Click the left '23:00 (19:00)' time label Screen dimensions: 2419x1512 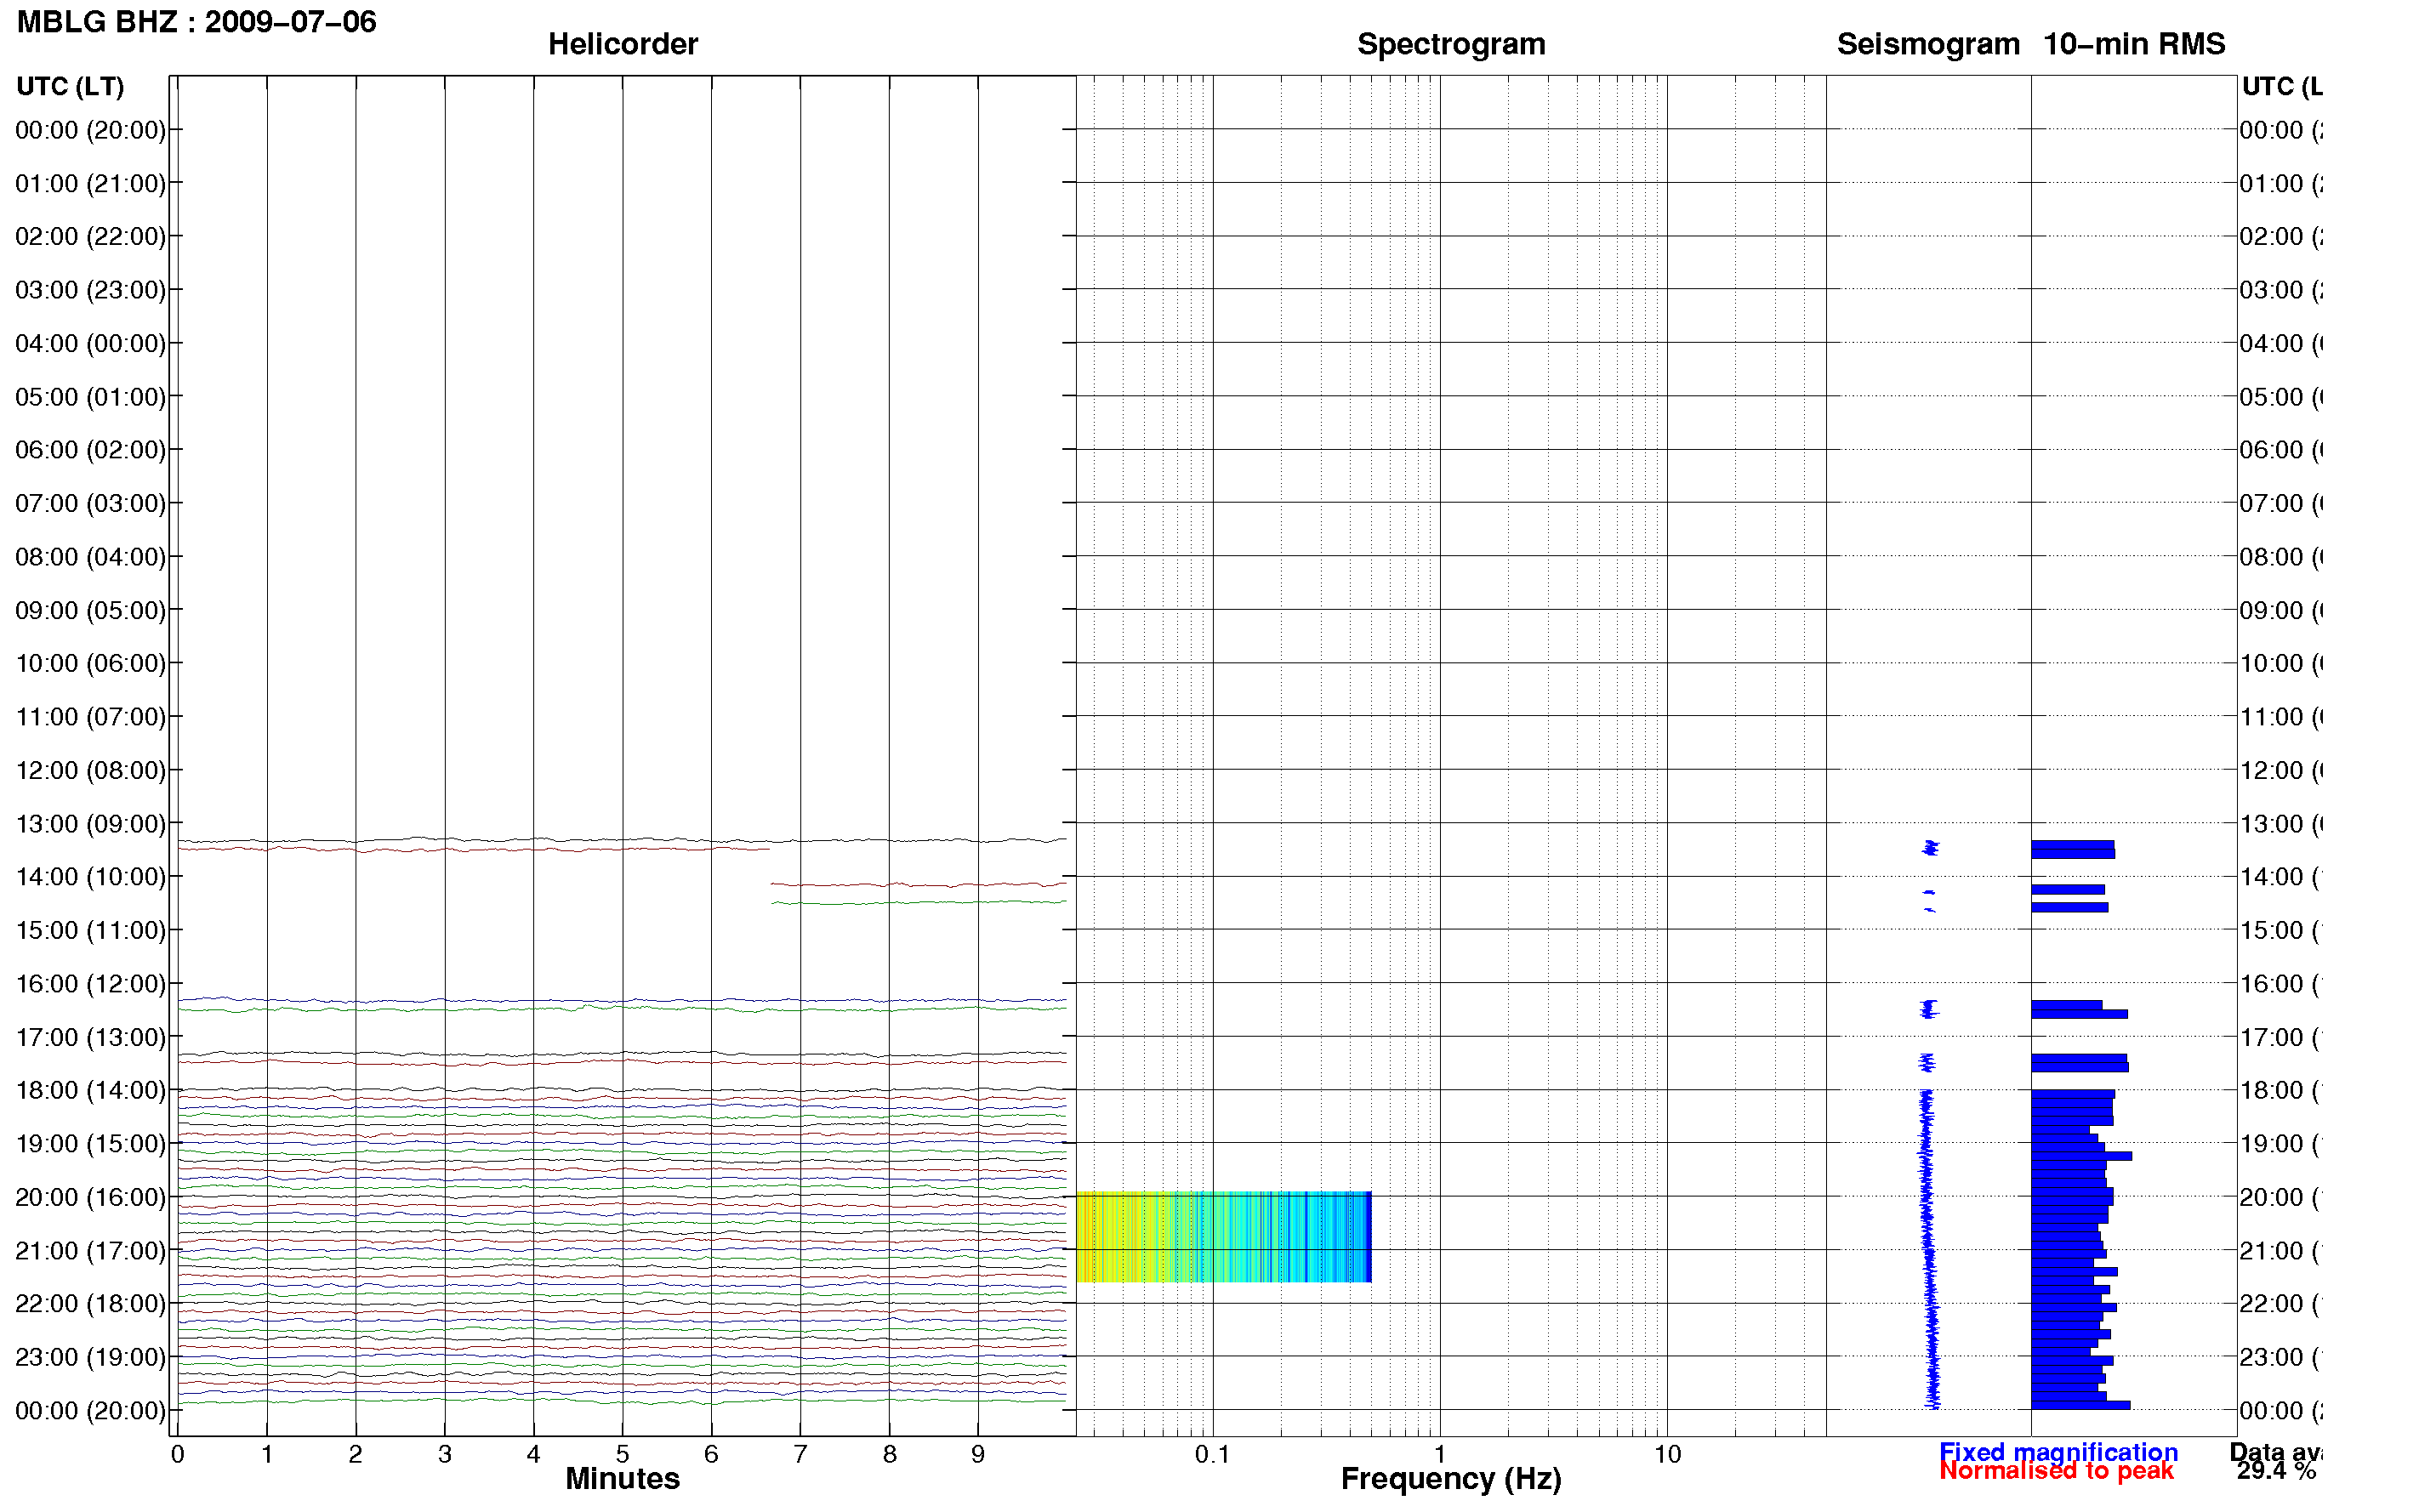point(90,1357)
